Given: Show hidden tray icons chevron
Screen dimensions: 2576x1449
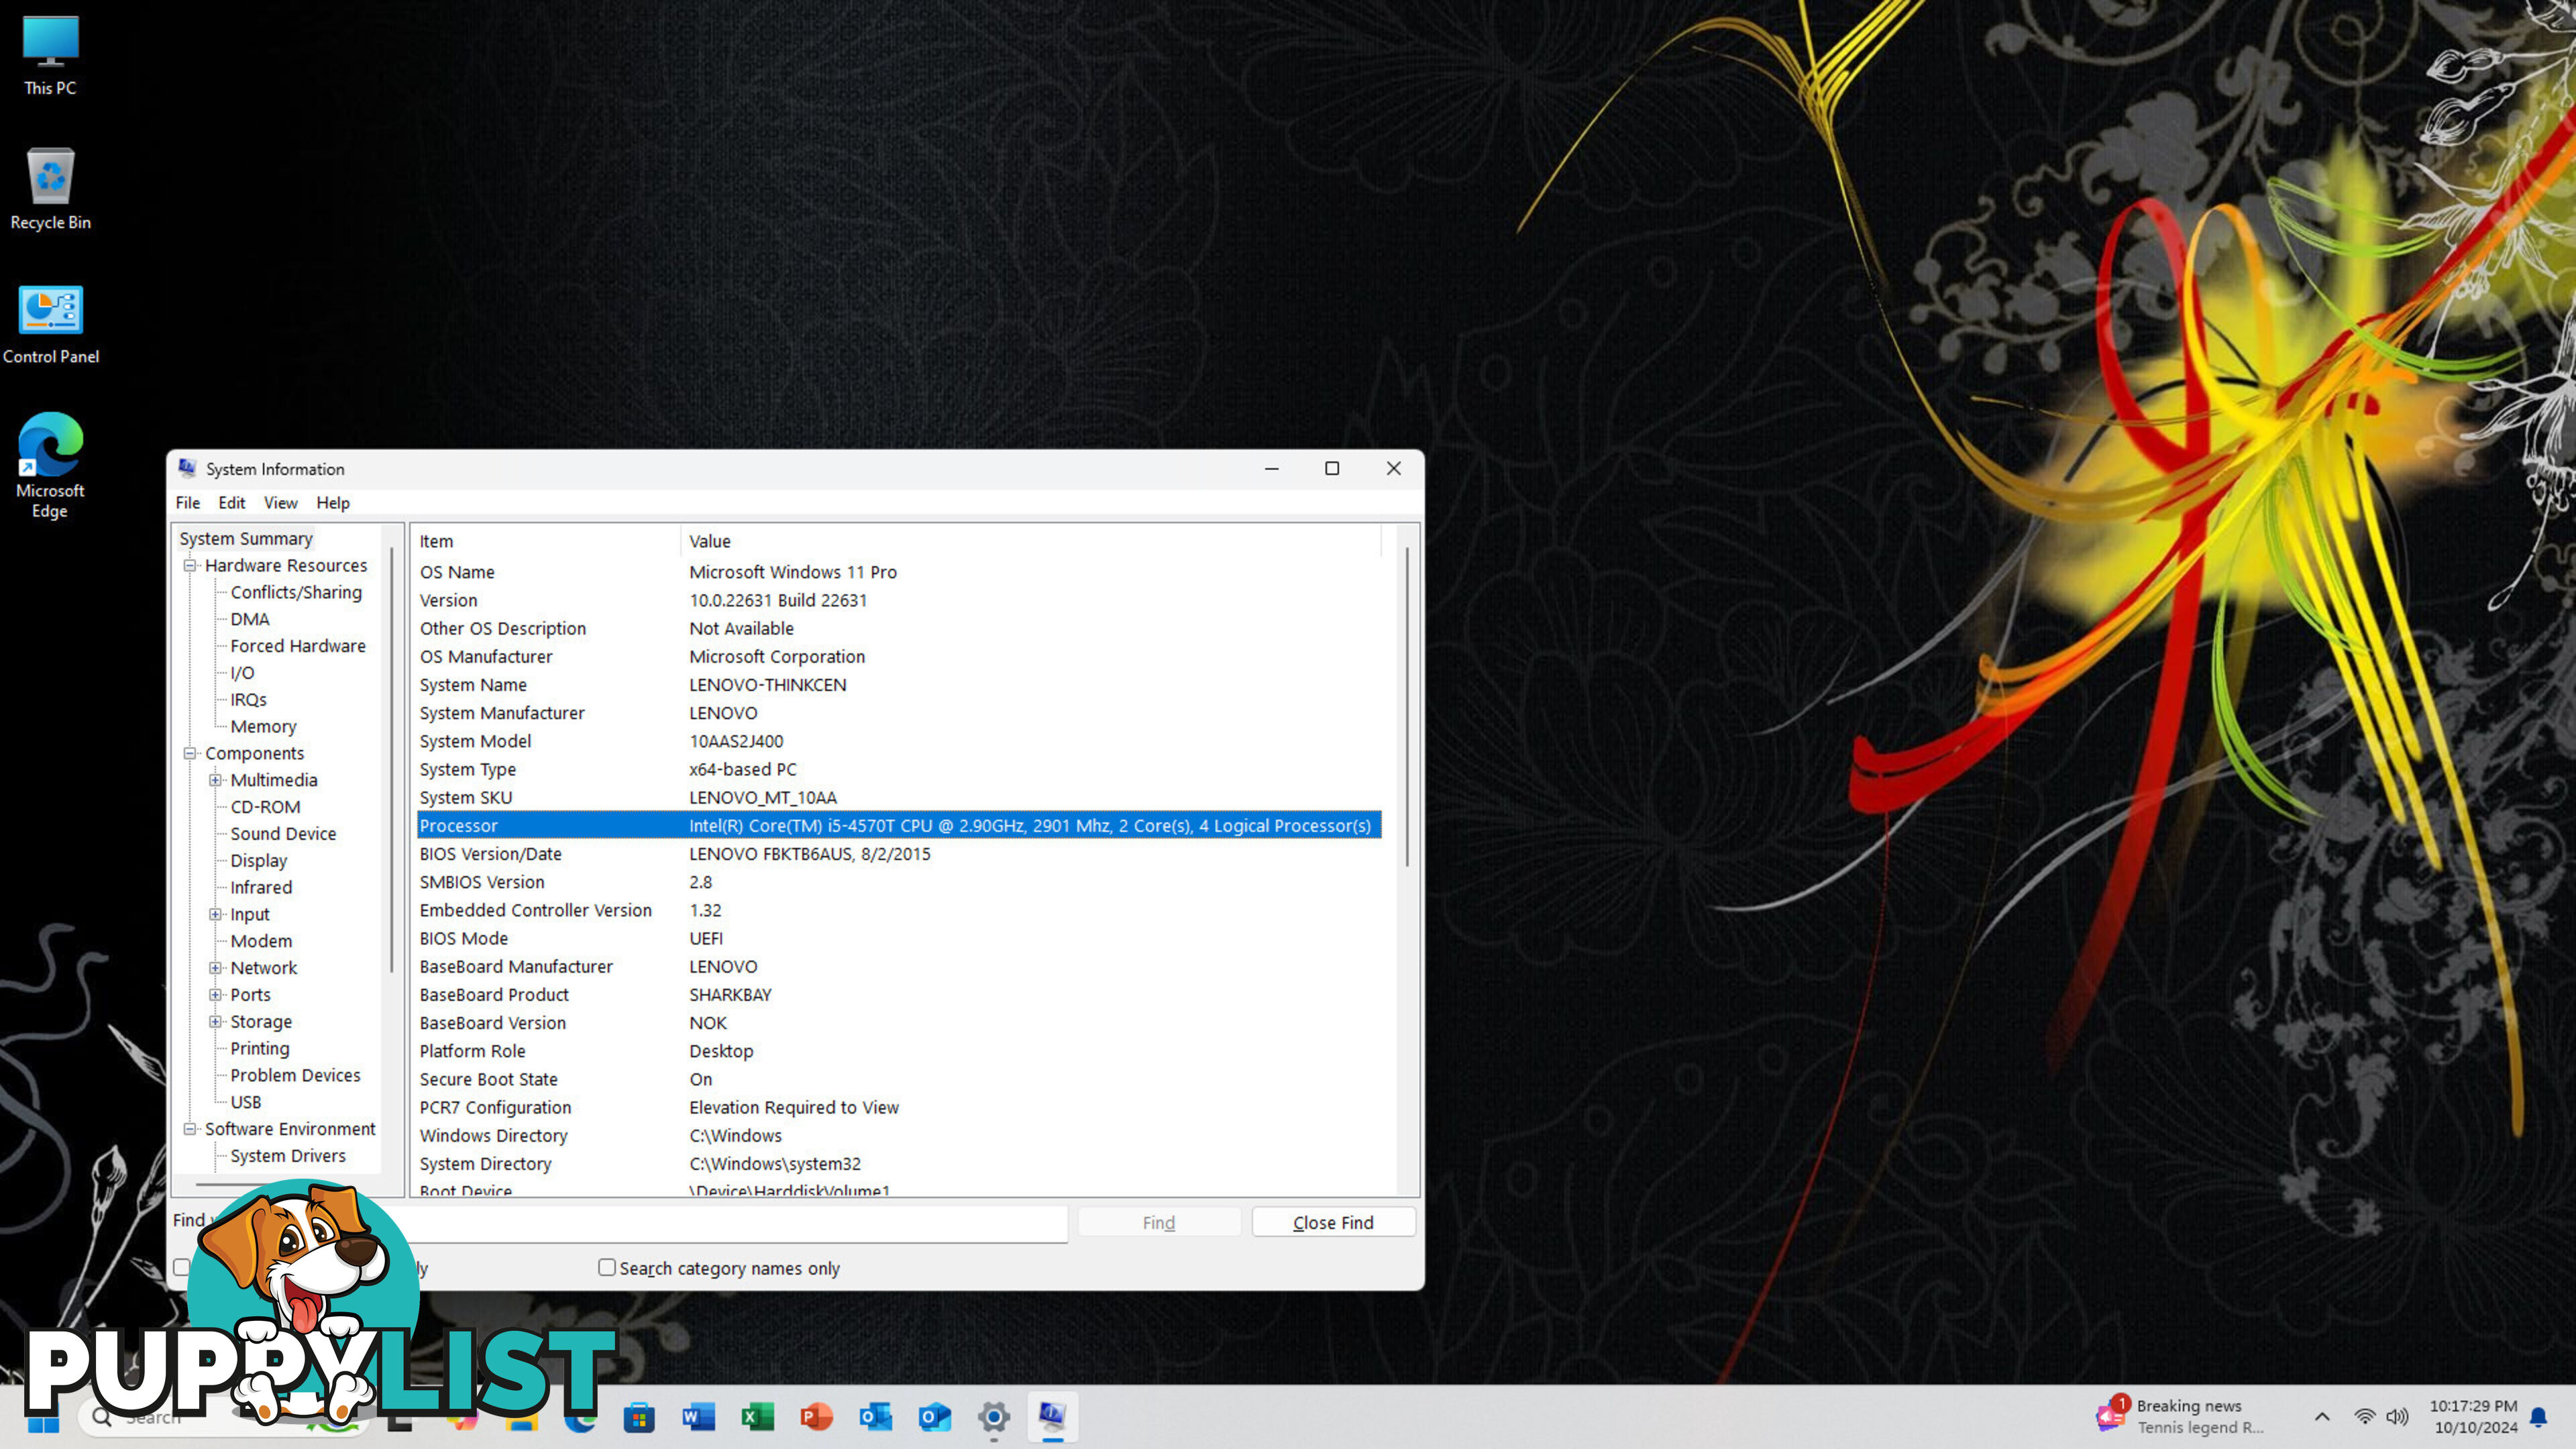Looking at the screenshot, I should coord(2322,1417).
